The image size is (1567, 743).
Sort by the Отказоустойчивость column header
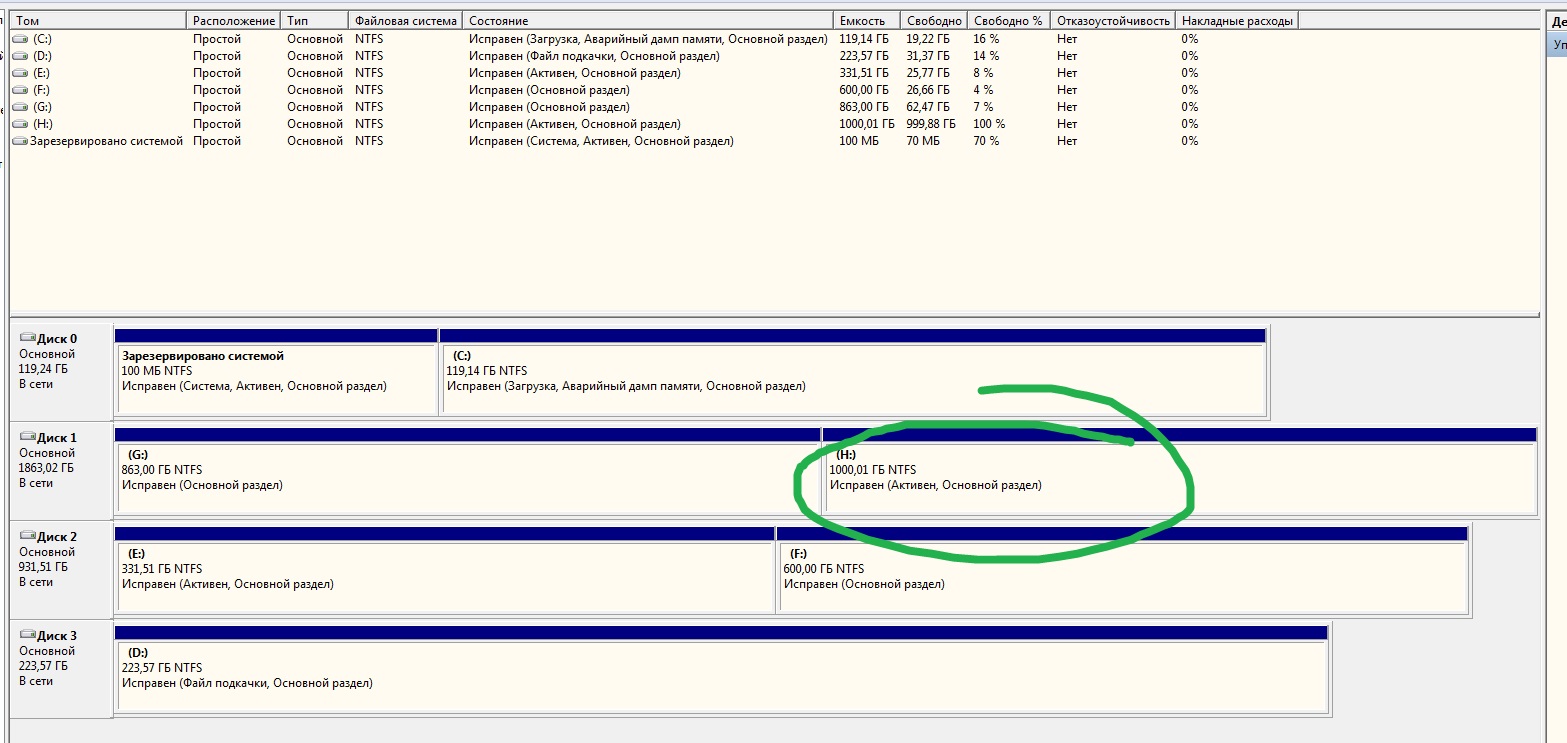point(1113,21)
